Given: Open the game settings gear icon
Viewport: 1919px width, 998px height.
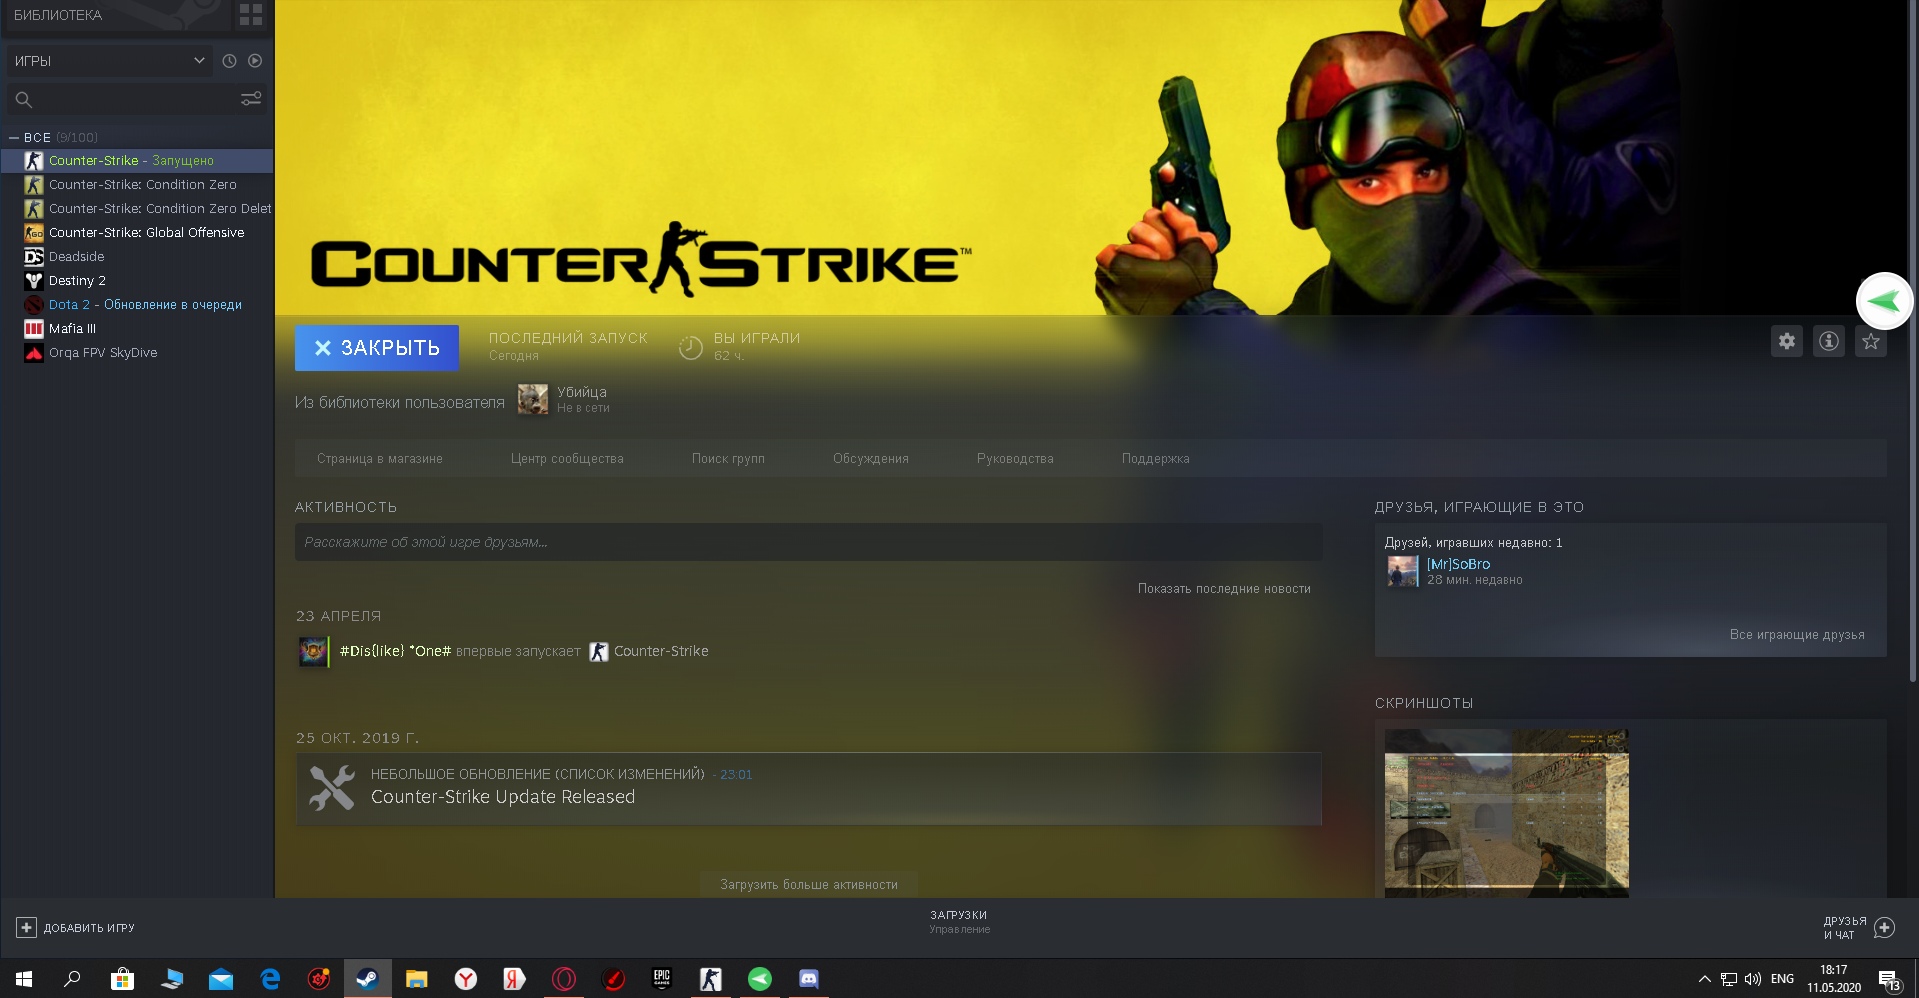Looking at the screenshot, I should point(1787,341).
